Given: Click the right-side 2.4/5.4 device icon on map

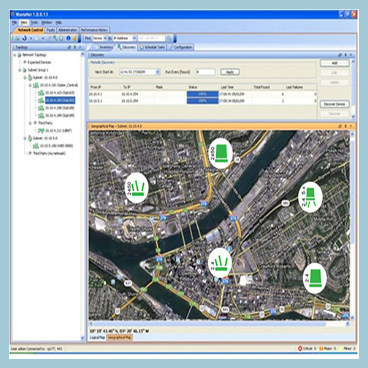Looking at the screenshot, I should pos(310,196).
